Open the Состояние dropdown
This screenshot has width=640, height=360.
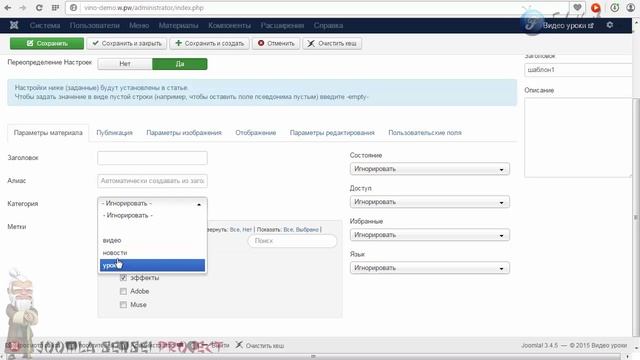[x=429, y=169]
